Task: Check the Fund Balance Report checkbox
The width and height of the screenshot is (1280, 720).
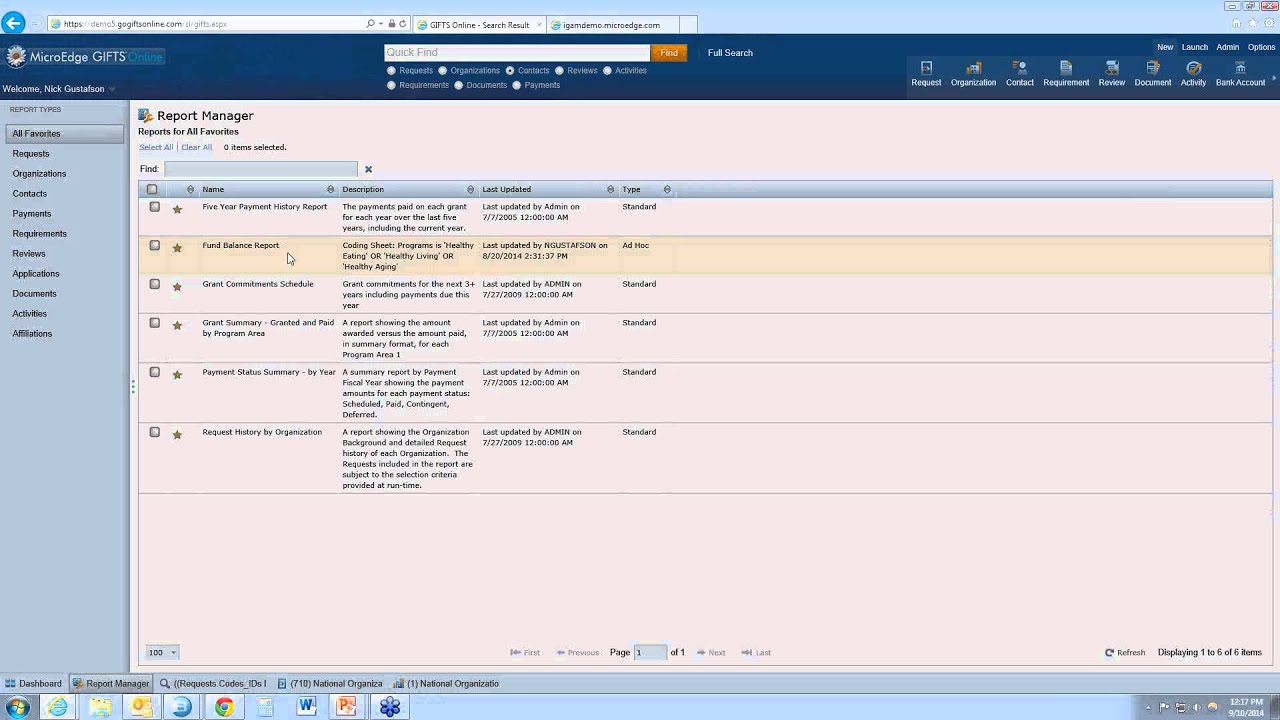Action: (154, 245)
